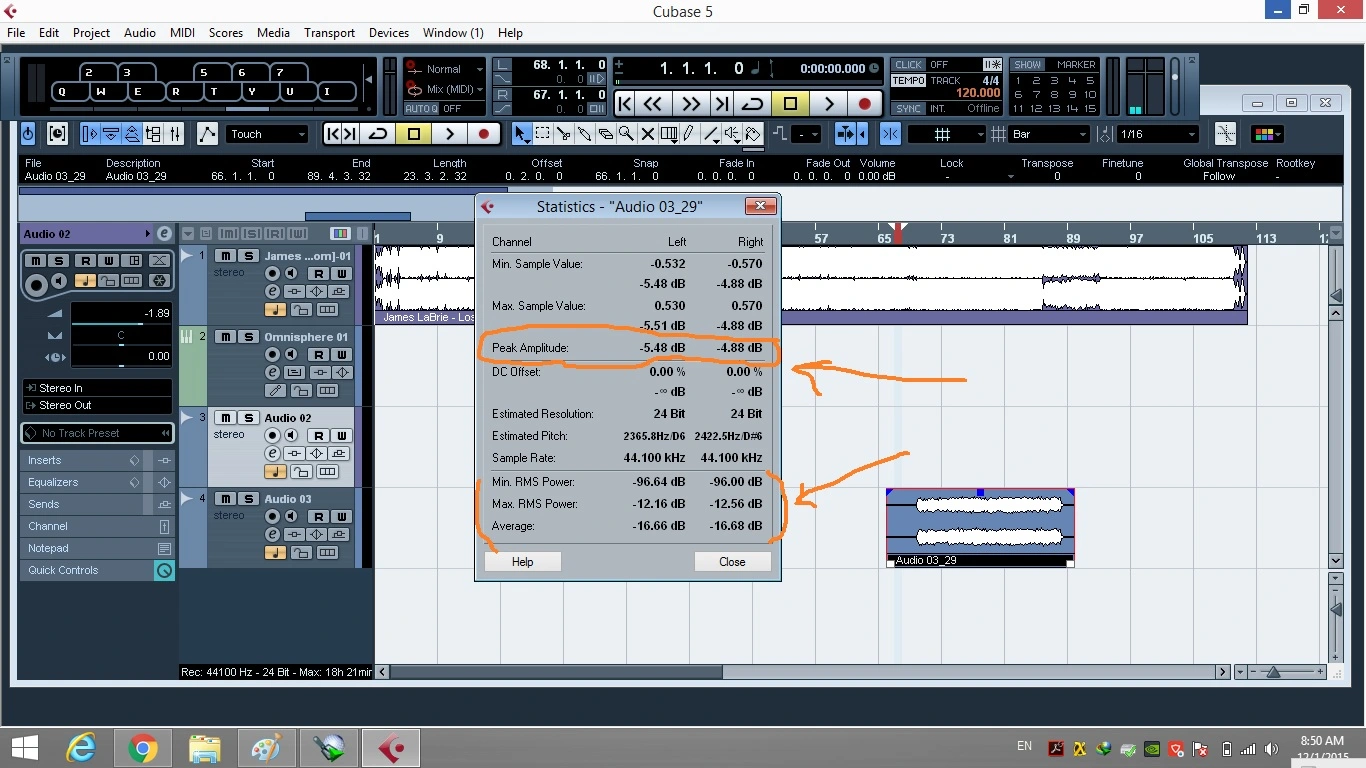Click Record on the transport panel
1366x768 pixels.
click(865, 103)
